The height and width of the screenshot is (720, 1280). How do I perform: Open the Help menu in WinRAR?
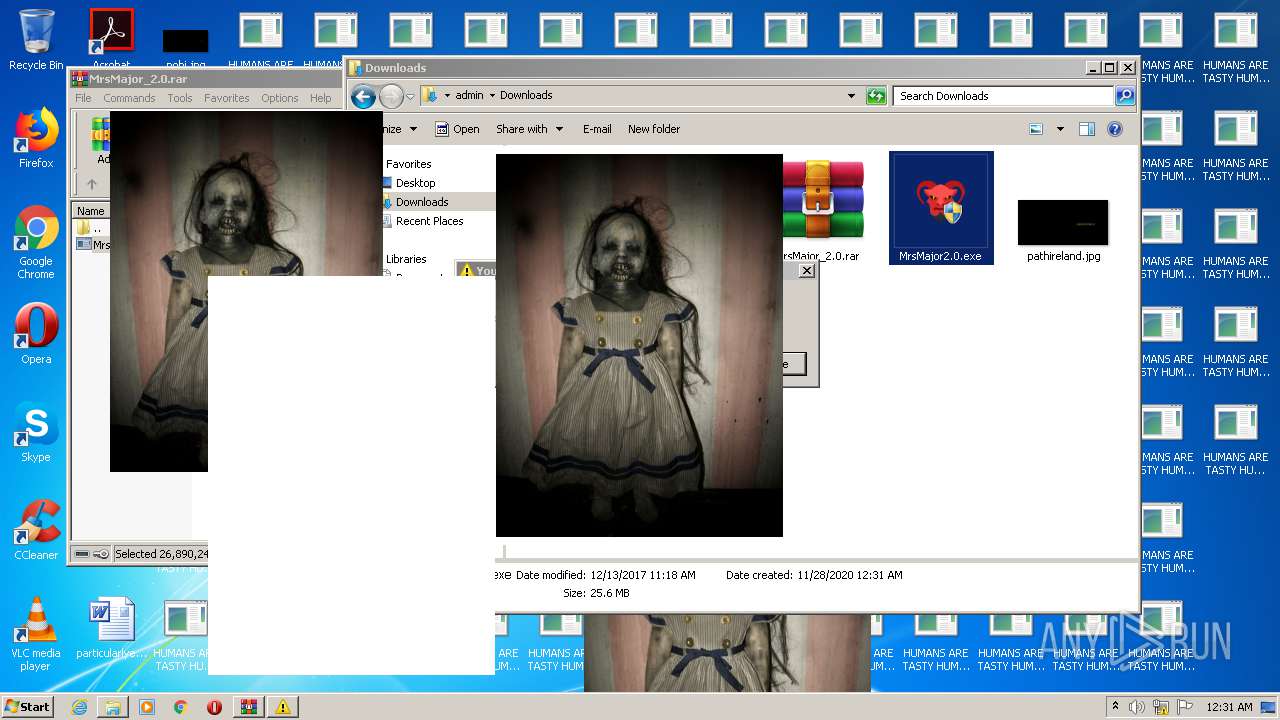click(x=320, y=98)
